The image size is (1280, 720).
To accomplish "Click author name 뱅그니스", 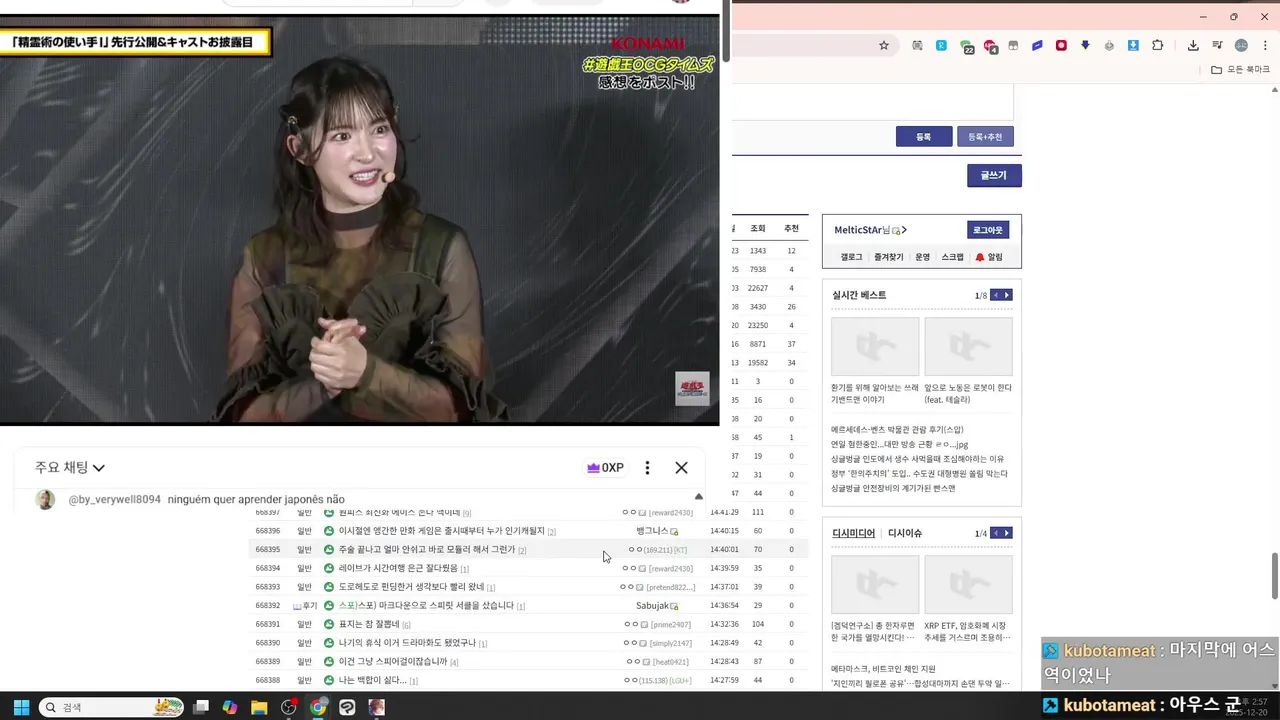I will coord(652,531).
